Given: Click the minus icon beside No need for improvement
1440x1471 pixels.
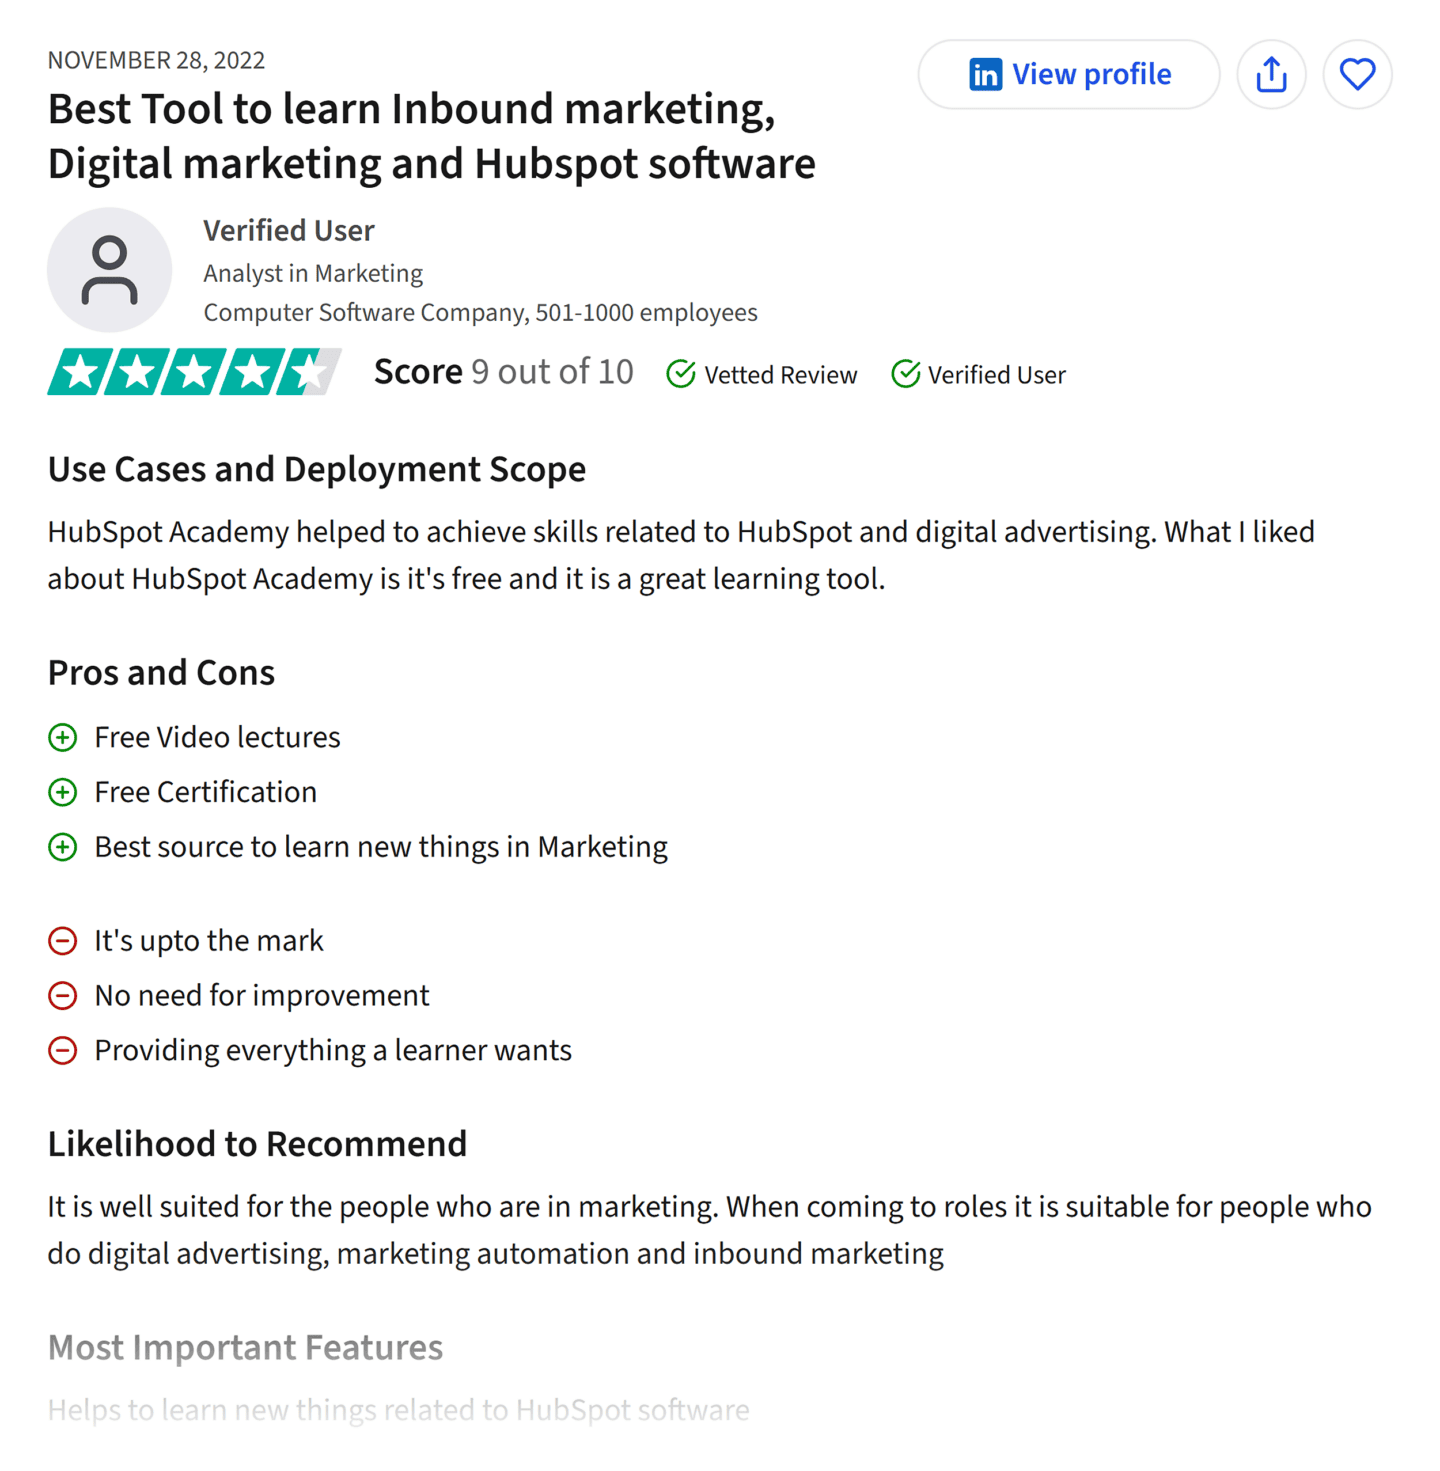Looking at the screenshot, I should point(63,995).
